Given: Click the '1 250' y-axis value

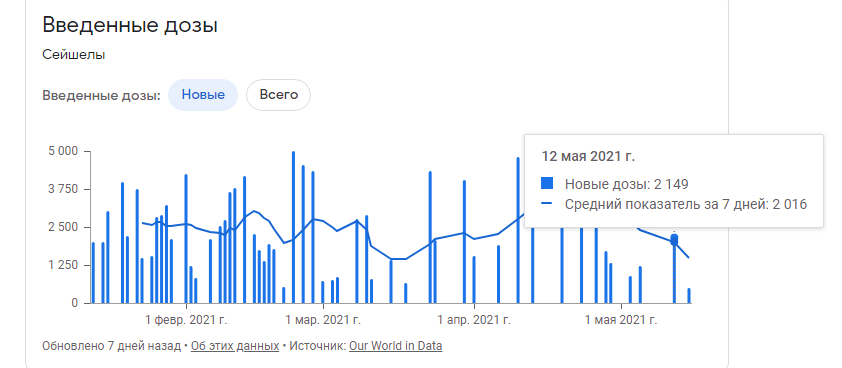Looking at the screenshot, I should tap(63, 265).
